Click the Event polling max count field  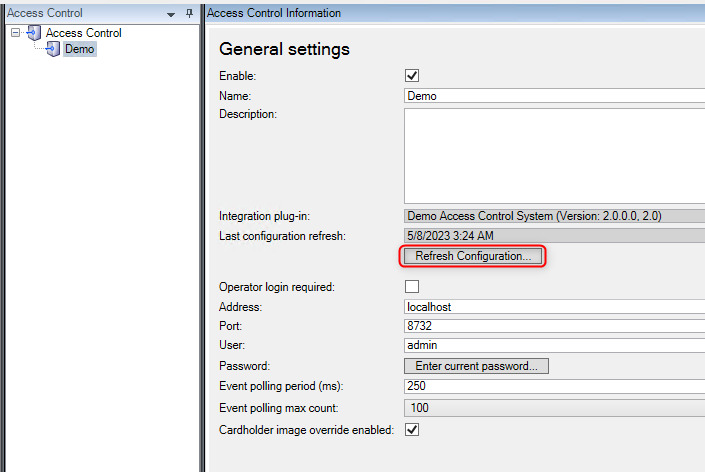coord(553,407)
